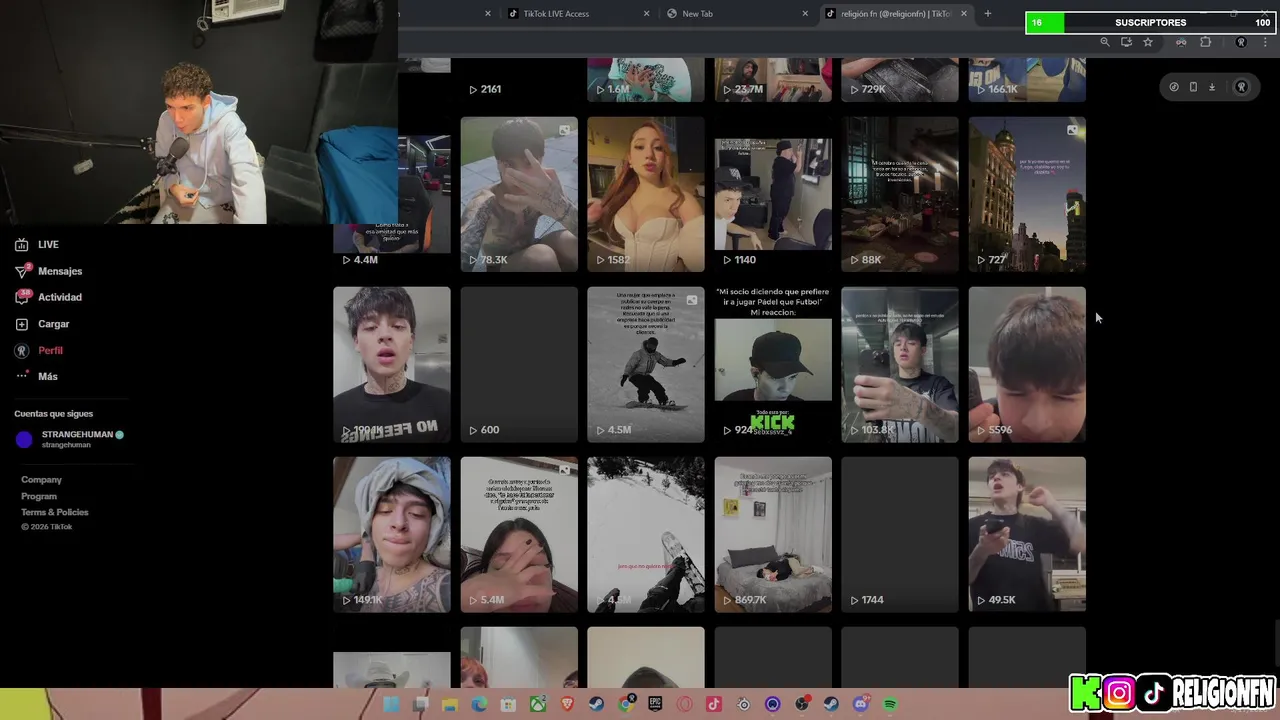Expand the Más menu in sidebar
This screenshot has width=1280, height=720.
[37, 376]
